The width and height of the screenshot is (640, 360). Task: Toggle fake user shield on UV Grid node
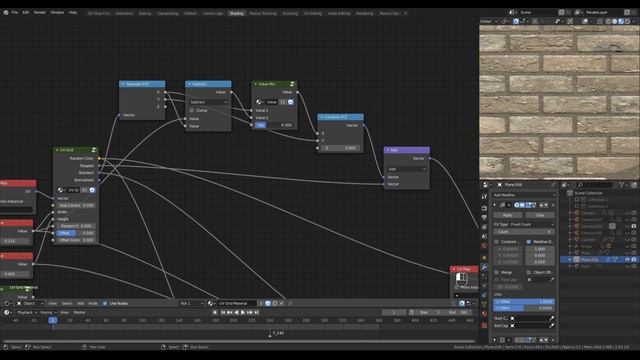coord(92,190)
